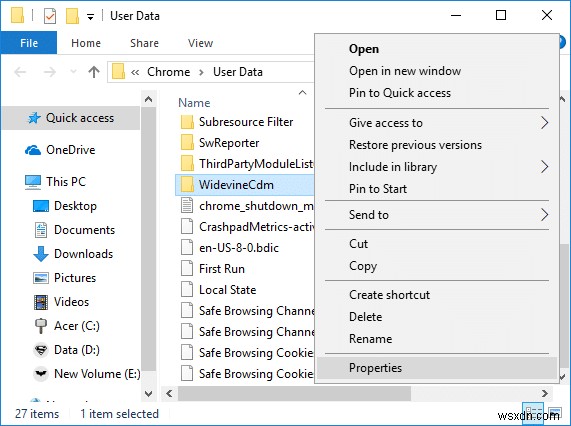Viewport: 571px width, 426px height.
Task: Choose Rename from context menu
Action: [x=437, y=339]
